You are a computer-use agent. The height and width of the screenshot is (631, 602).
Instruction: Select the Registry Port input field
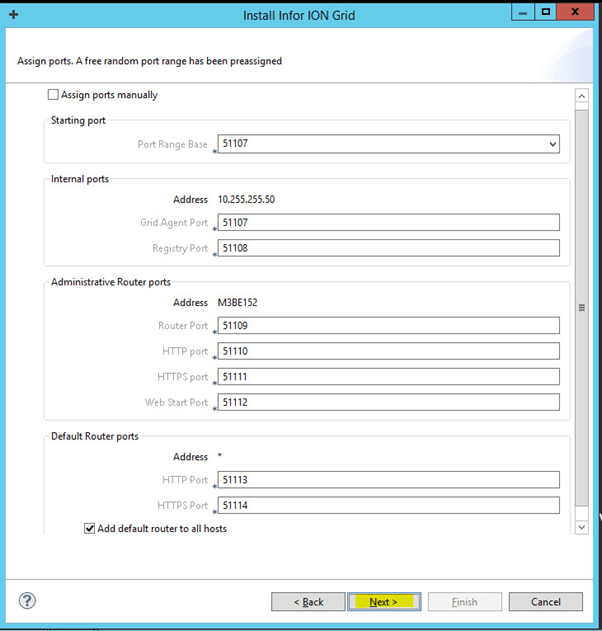pyautogui.click(x=388, y=248)
